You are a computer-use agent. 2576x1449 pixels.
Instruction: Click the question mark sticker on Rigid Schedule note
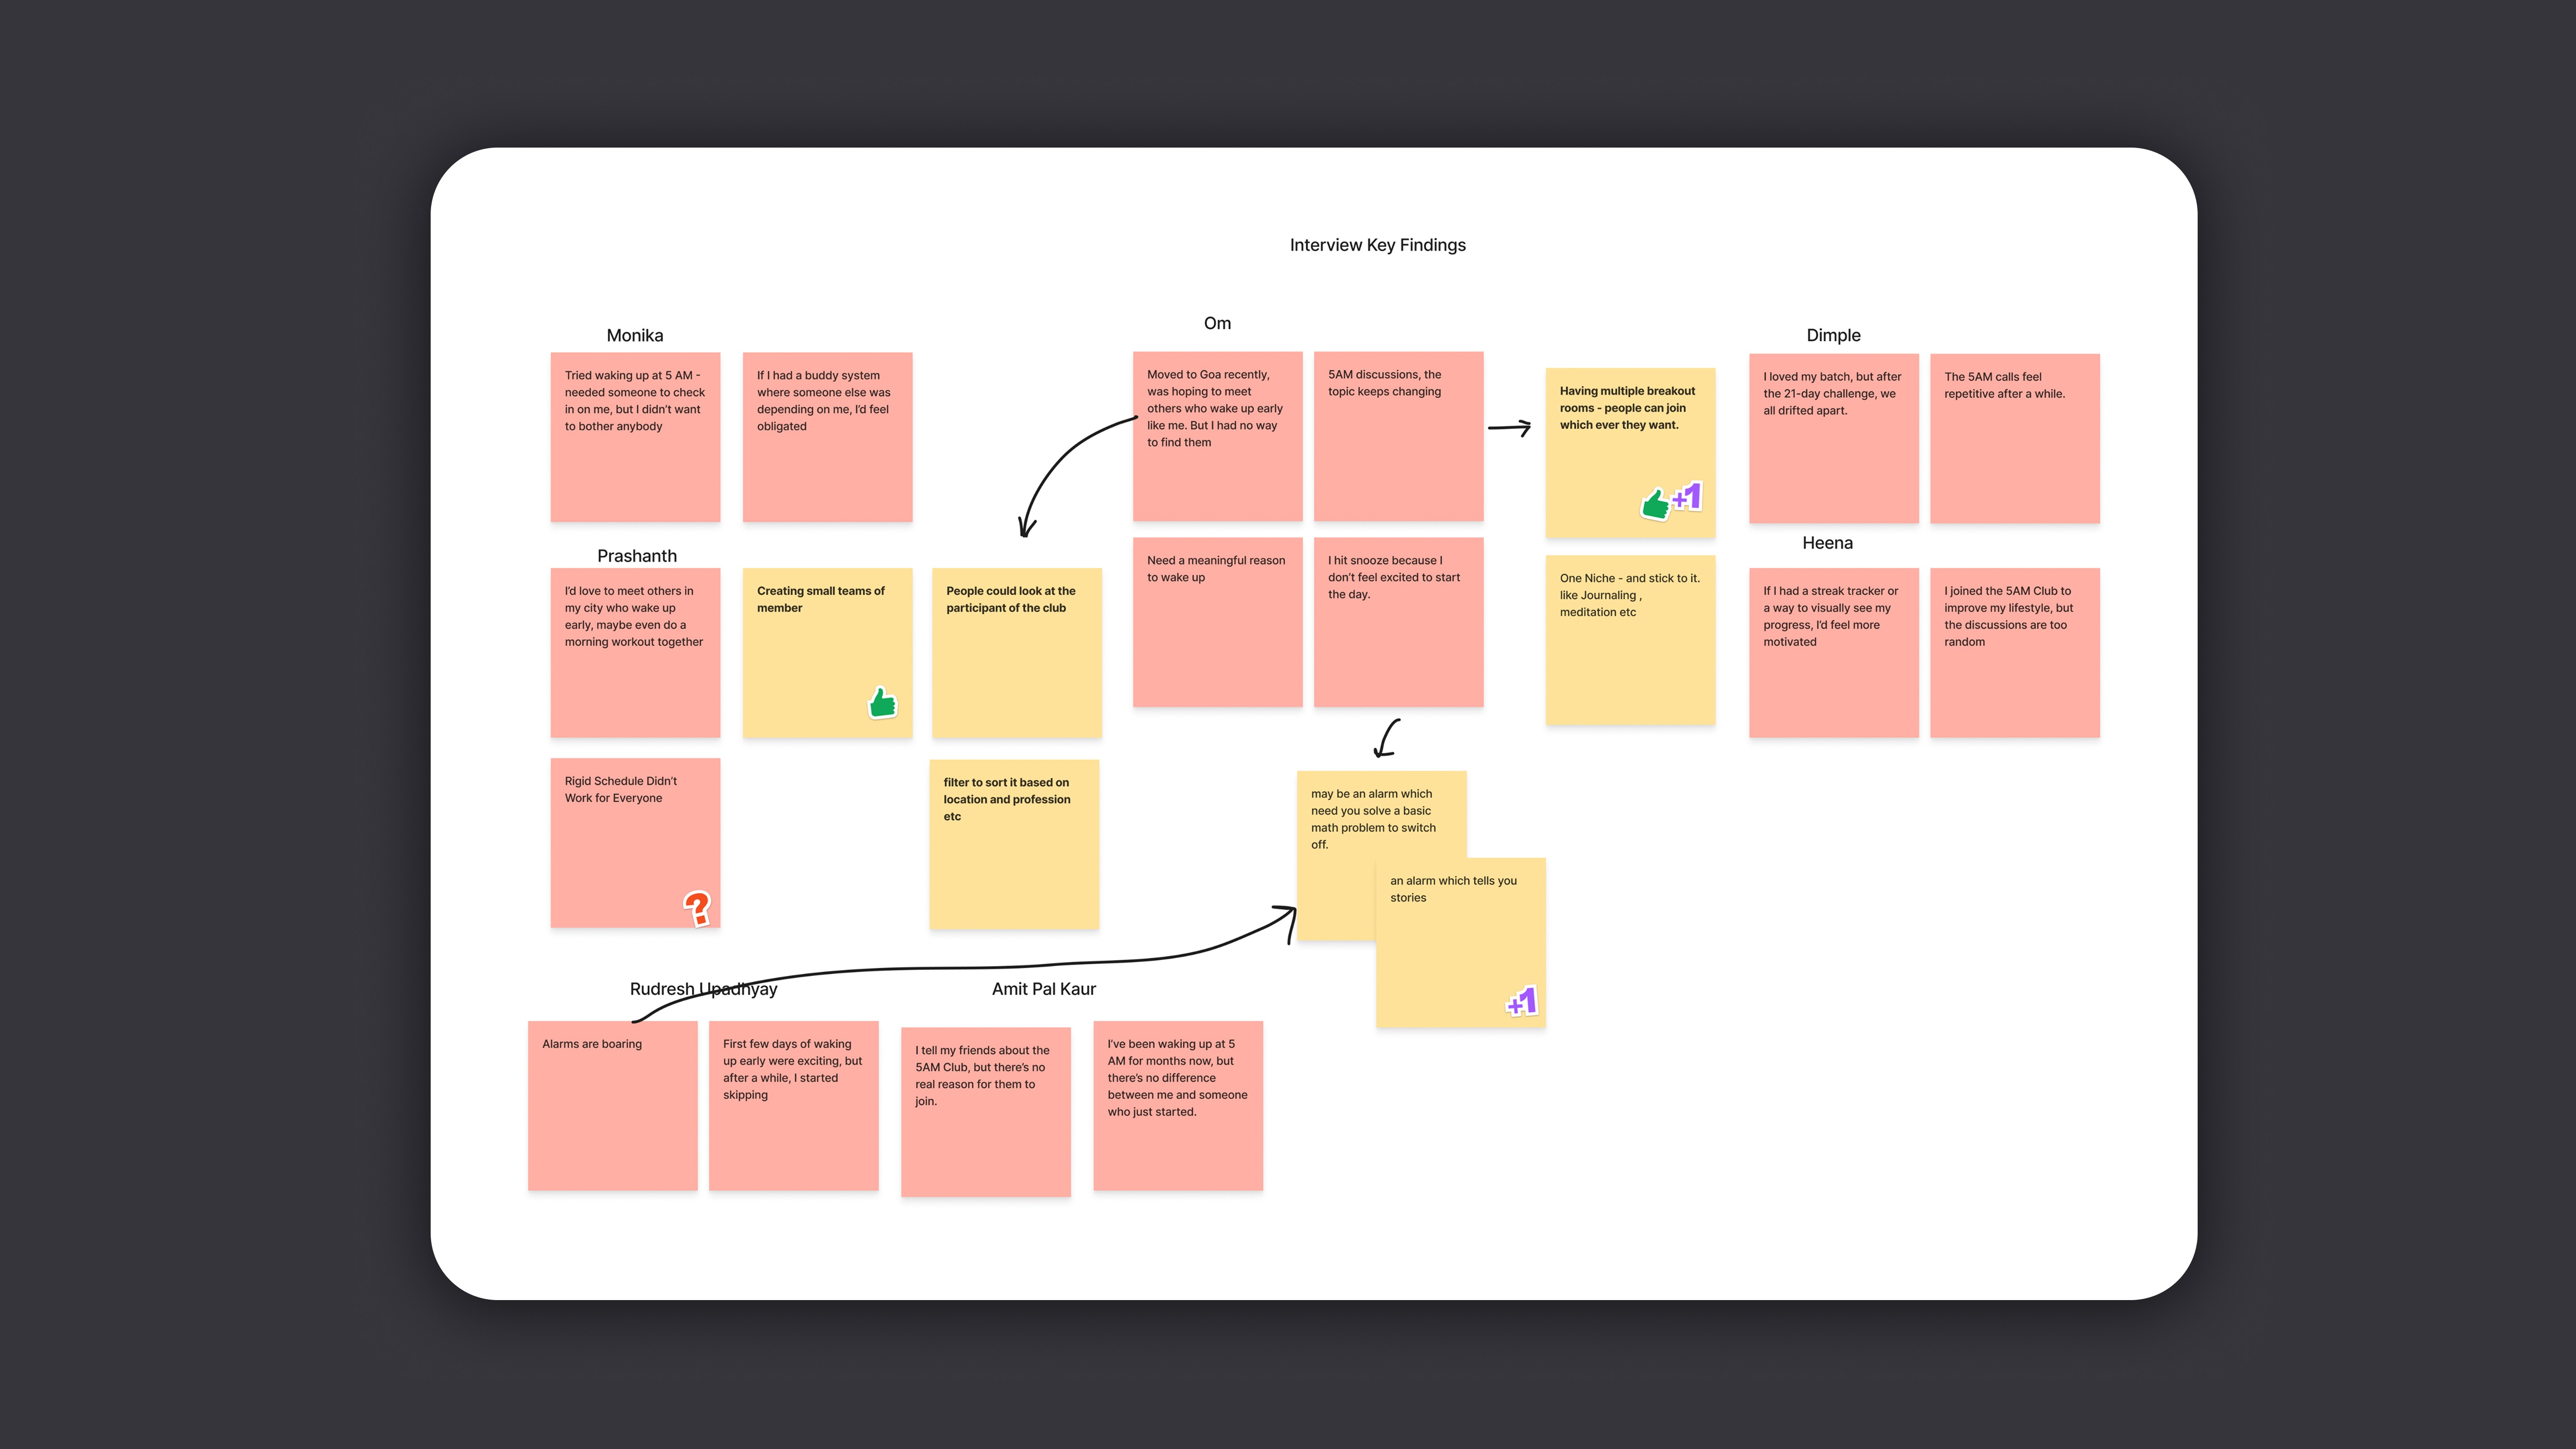pos(697,907)
